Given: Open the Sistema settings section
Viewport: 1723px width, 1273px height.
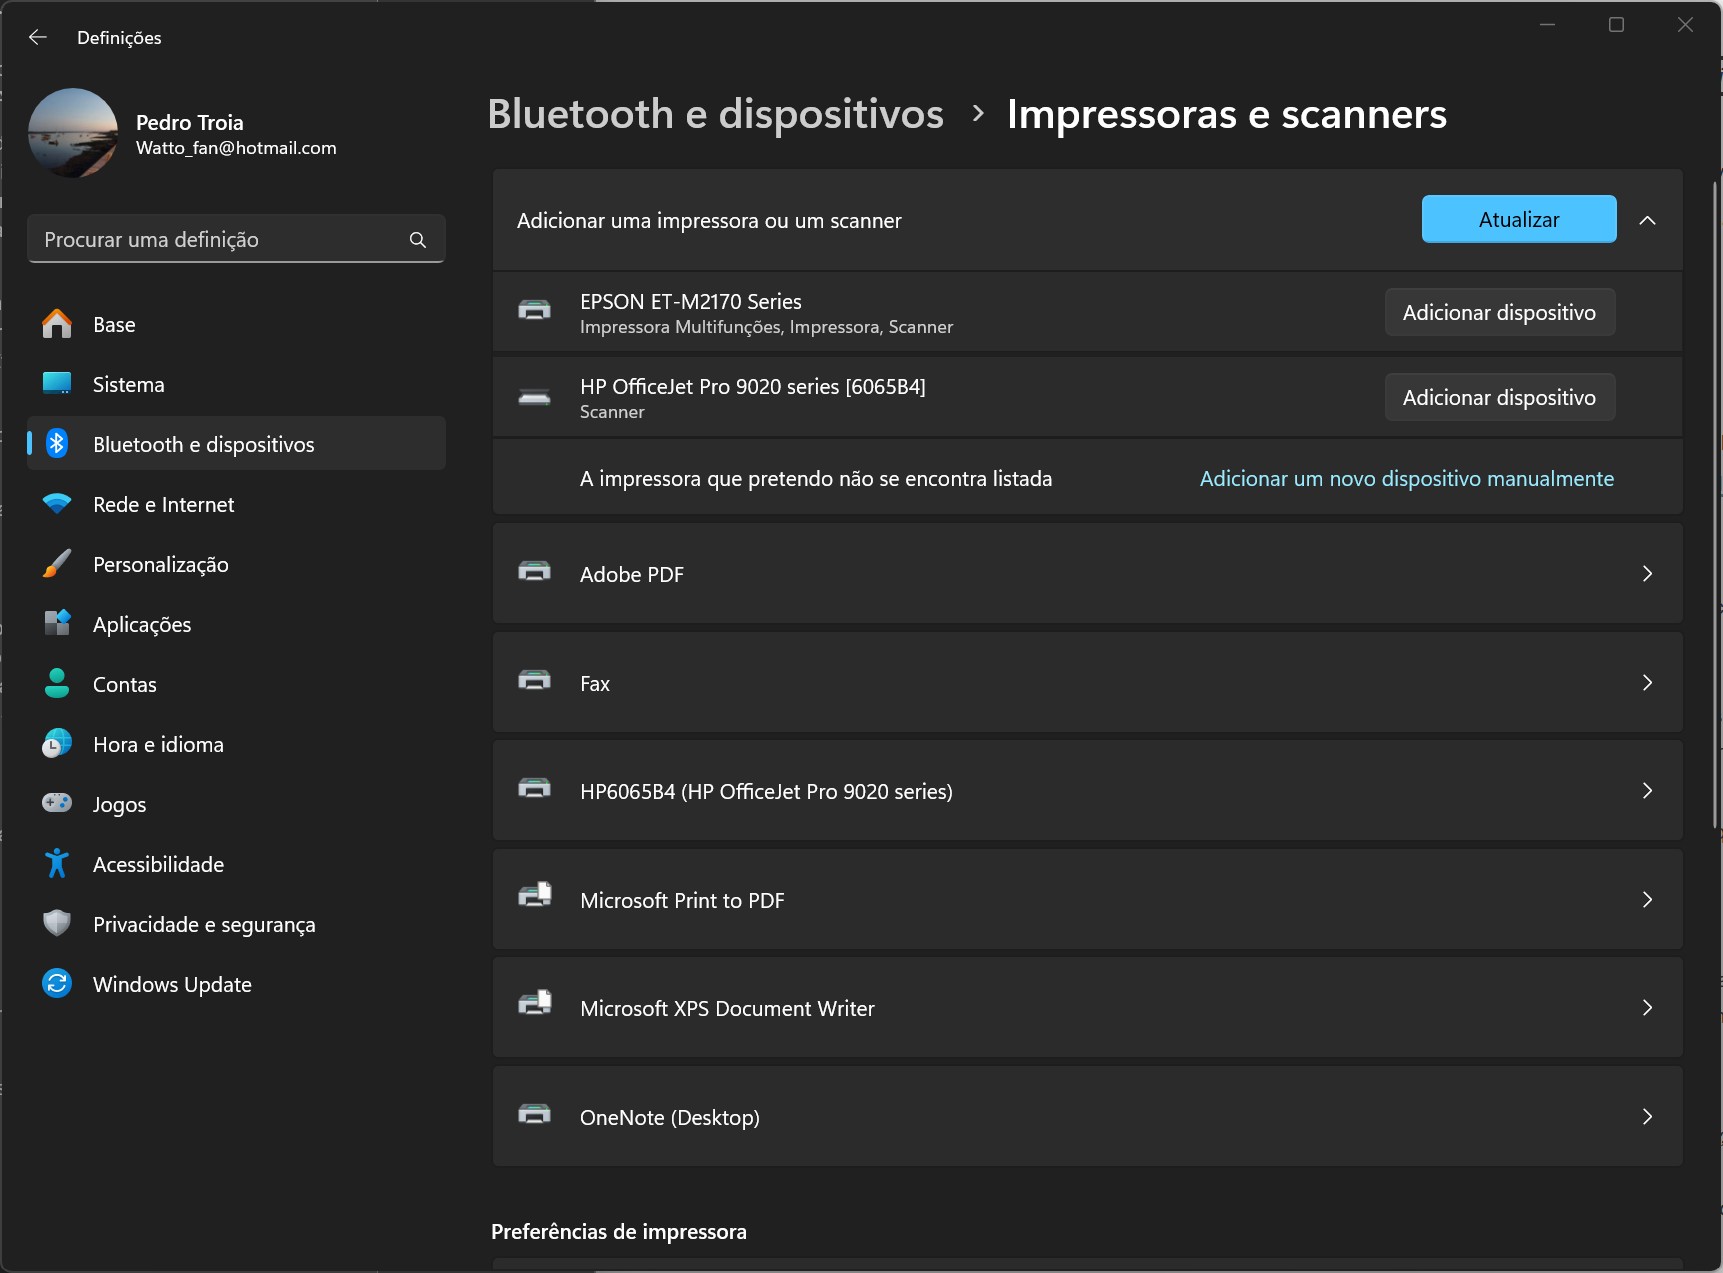Looking at the screenshot, I should coord(129,385).
